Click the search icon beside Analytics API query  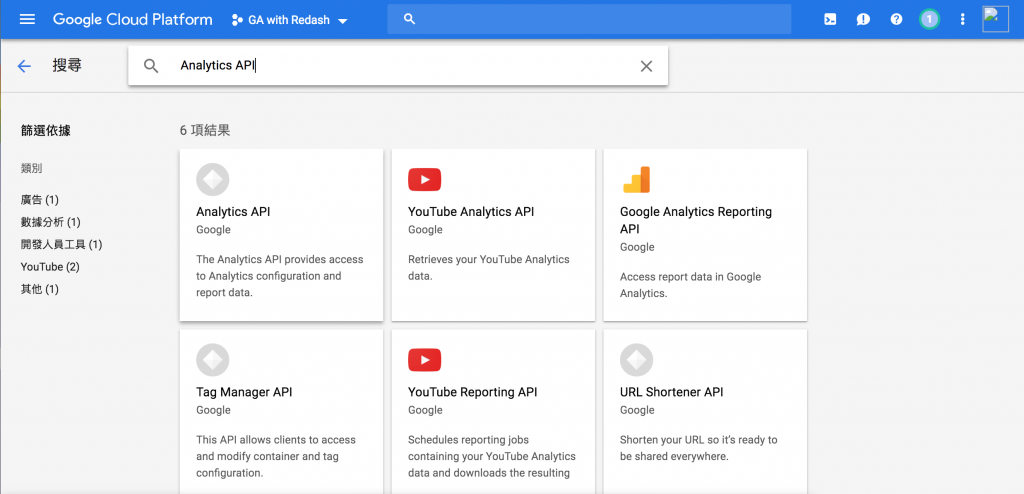(x=151, y=66)
